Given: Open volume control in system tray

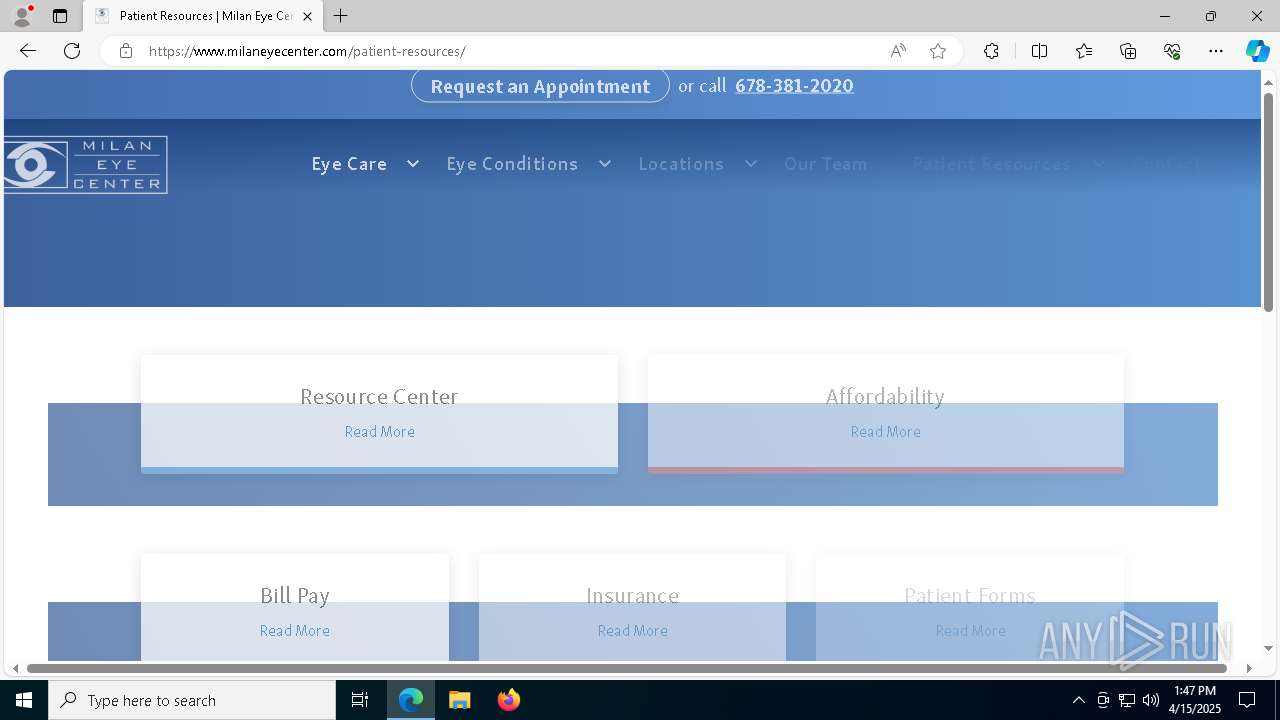Looking at the screenshot, I should click(1150, 700).
